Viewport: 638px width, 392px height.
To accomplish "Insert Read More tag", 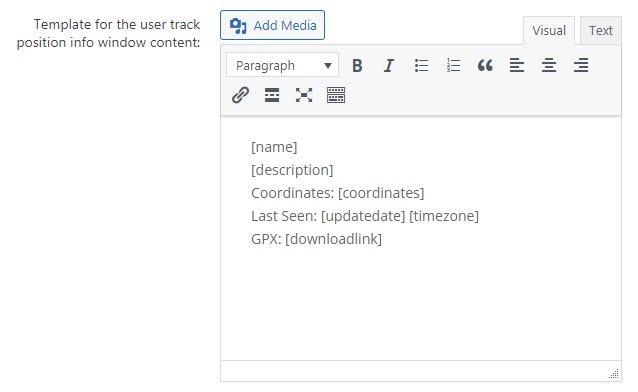I will click(272, 95).
